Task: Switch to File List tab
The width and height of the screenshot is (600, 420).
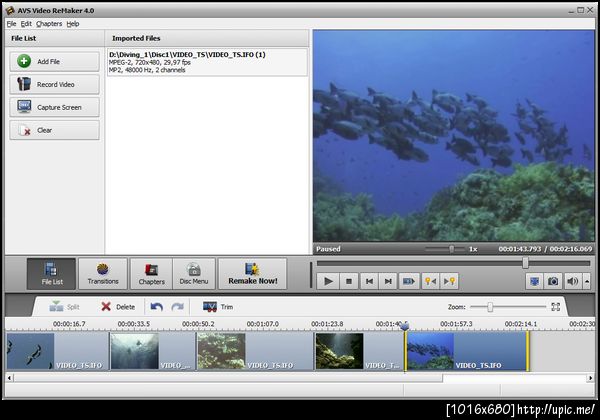Action: 51,274
